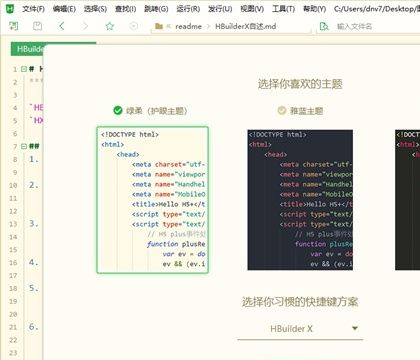Click the shortcut dropdown arrow
The height and width of the screenshot is (360, 420).
(x=355, y=328)
